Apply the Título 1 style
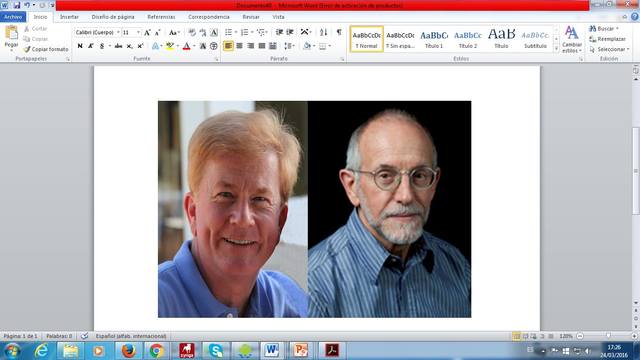Viewport: 640px width, 360px height. (x=434, y=39)
